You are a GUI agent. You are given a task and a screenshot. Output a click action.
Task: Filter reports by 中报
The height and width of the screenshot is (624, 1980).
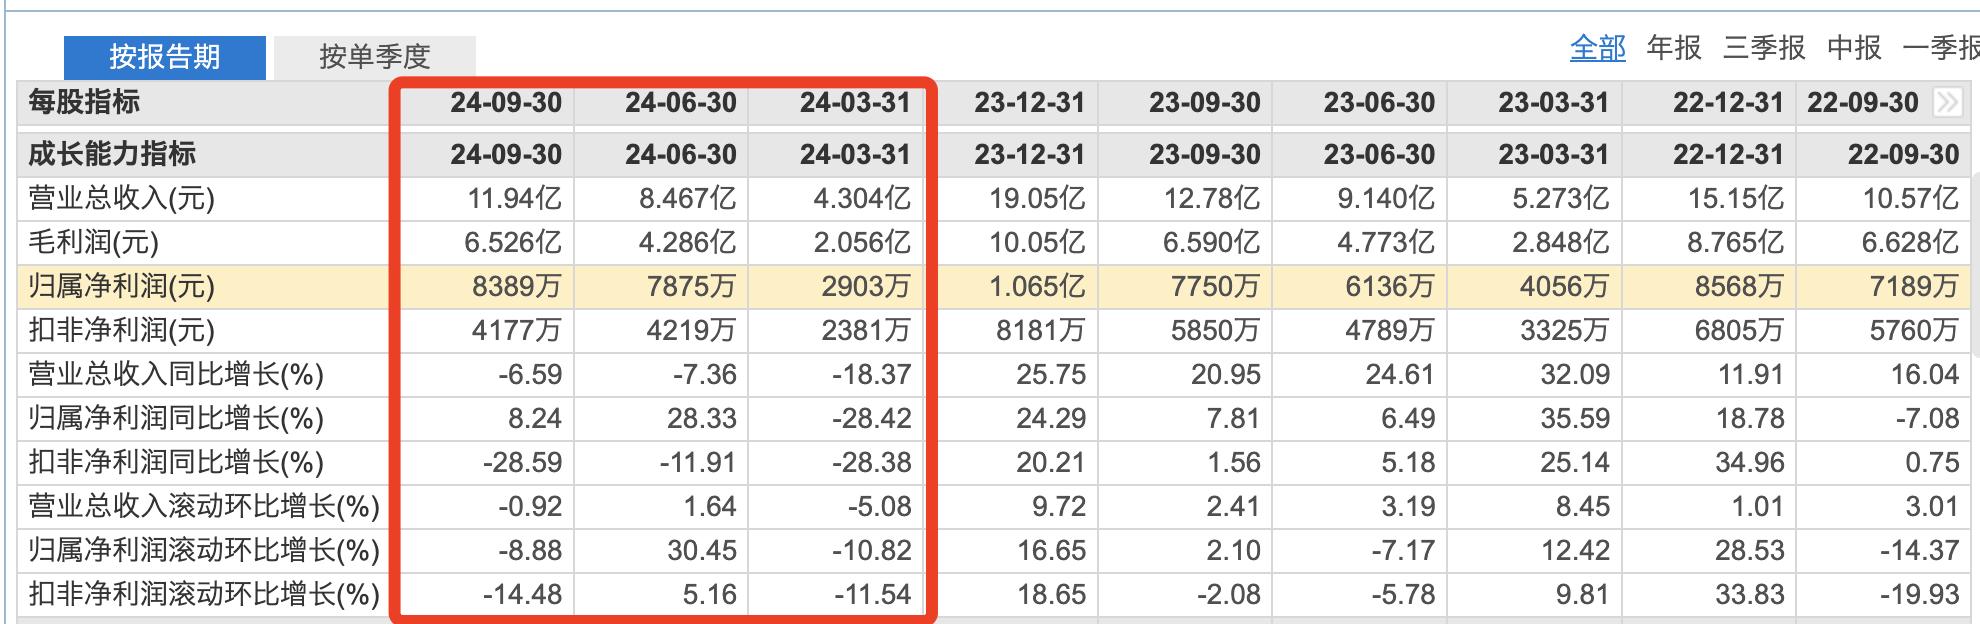[x=1854, y=47]
